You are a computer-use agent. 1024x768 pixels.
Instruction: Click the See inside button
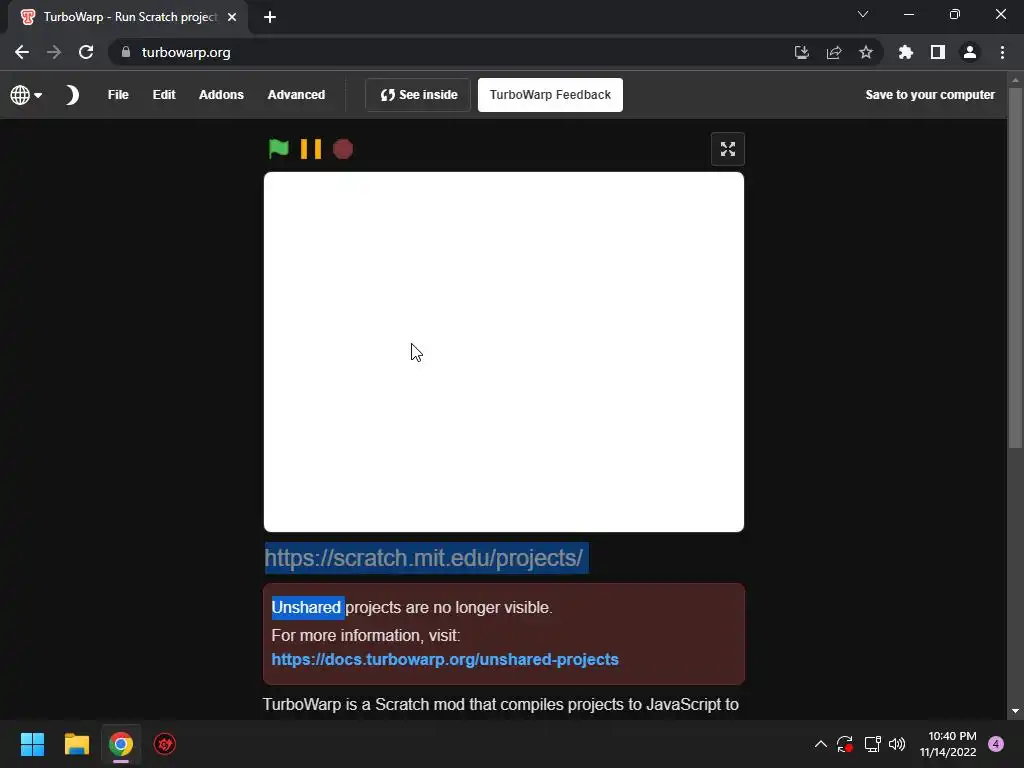pos(419,95)
